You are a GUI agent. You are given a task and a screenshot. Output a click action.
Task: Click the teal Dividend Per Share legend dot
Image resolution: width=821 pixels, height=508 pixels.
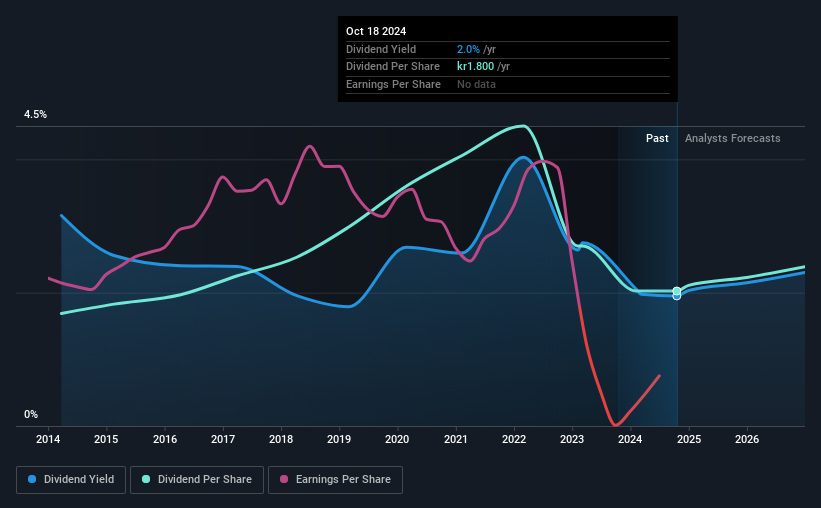(146, 479)
